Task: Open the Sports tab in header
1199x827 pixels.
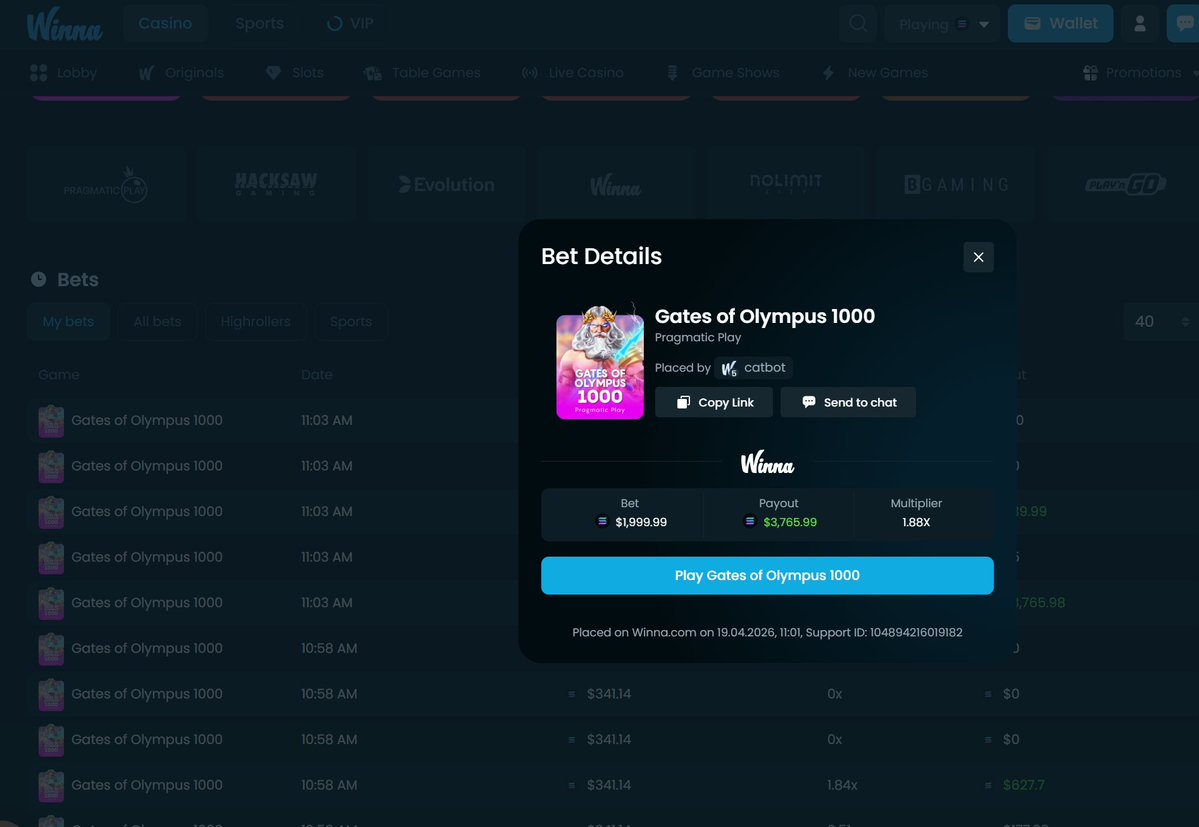Action: 259,24
